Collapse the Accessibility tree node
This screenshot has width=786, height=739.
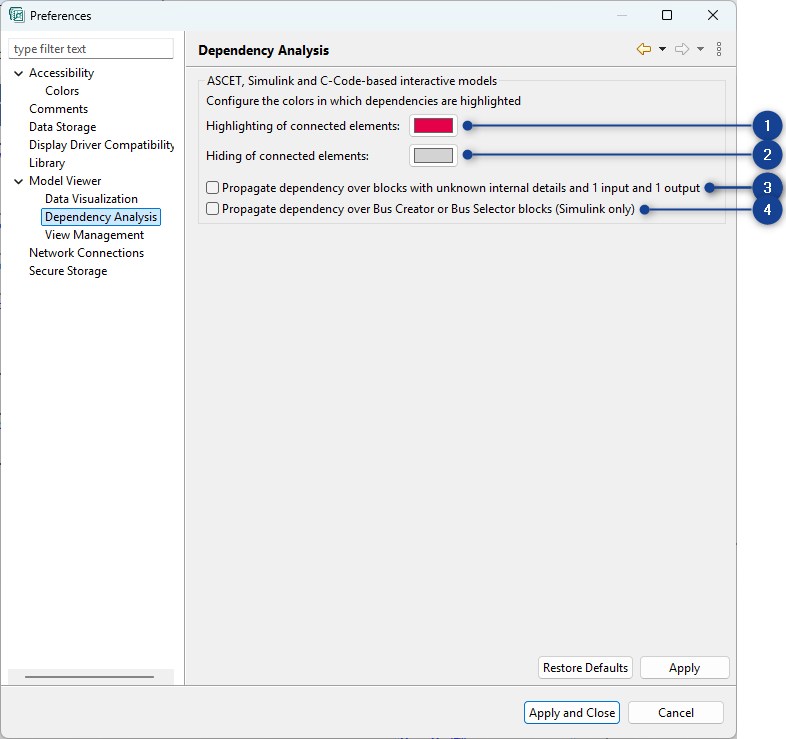point(19,73)
